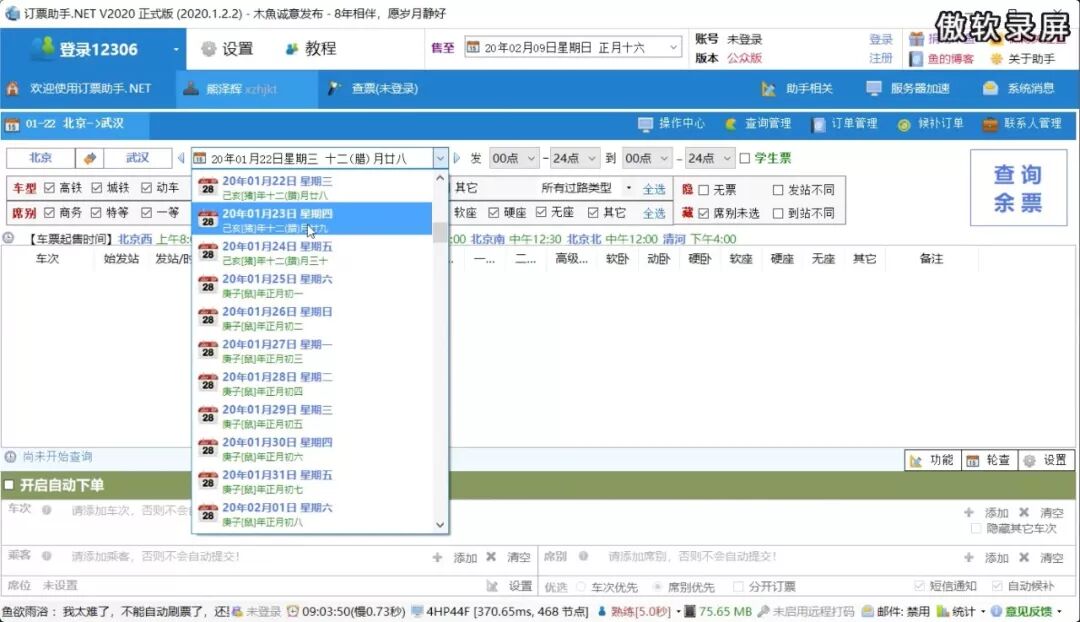Open departure end time 24点 dropdown
Viewport: 1080px width, 622px height.
pyautogui.click(x=574, y=158)
